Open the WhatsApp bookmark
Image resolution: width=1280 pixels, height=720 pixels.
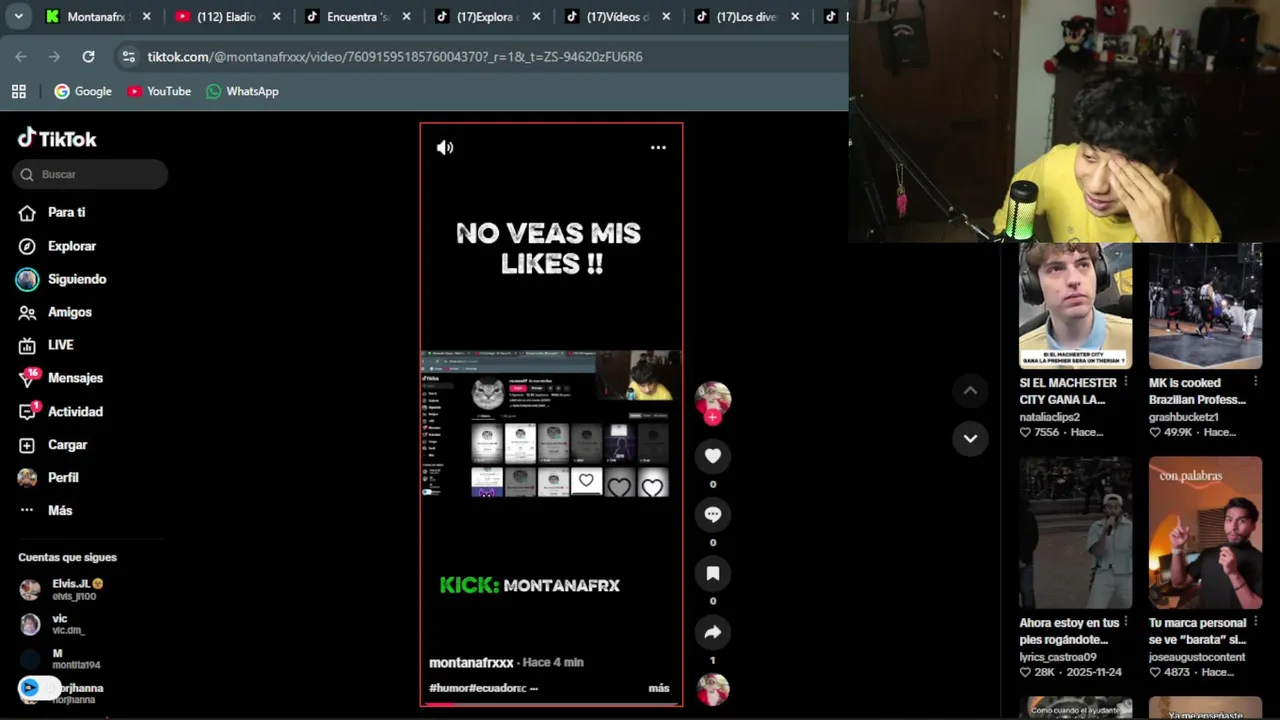pyautogui.click(x=242, y=91)
